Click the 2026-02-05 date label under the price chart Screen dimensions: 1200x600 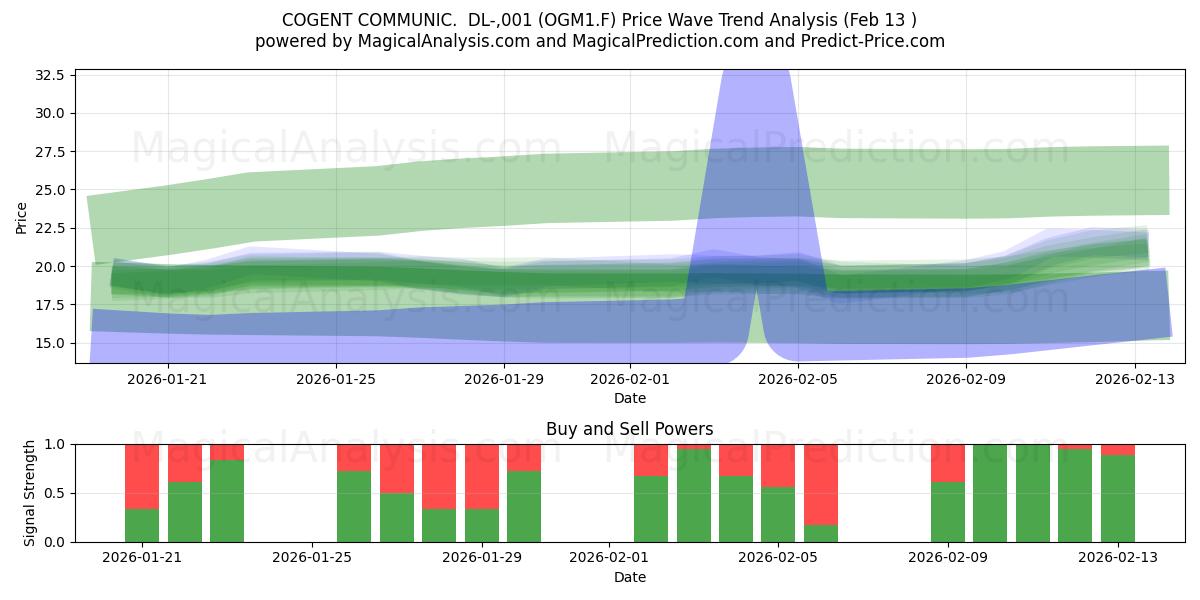tap(798, 379)
